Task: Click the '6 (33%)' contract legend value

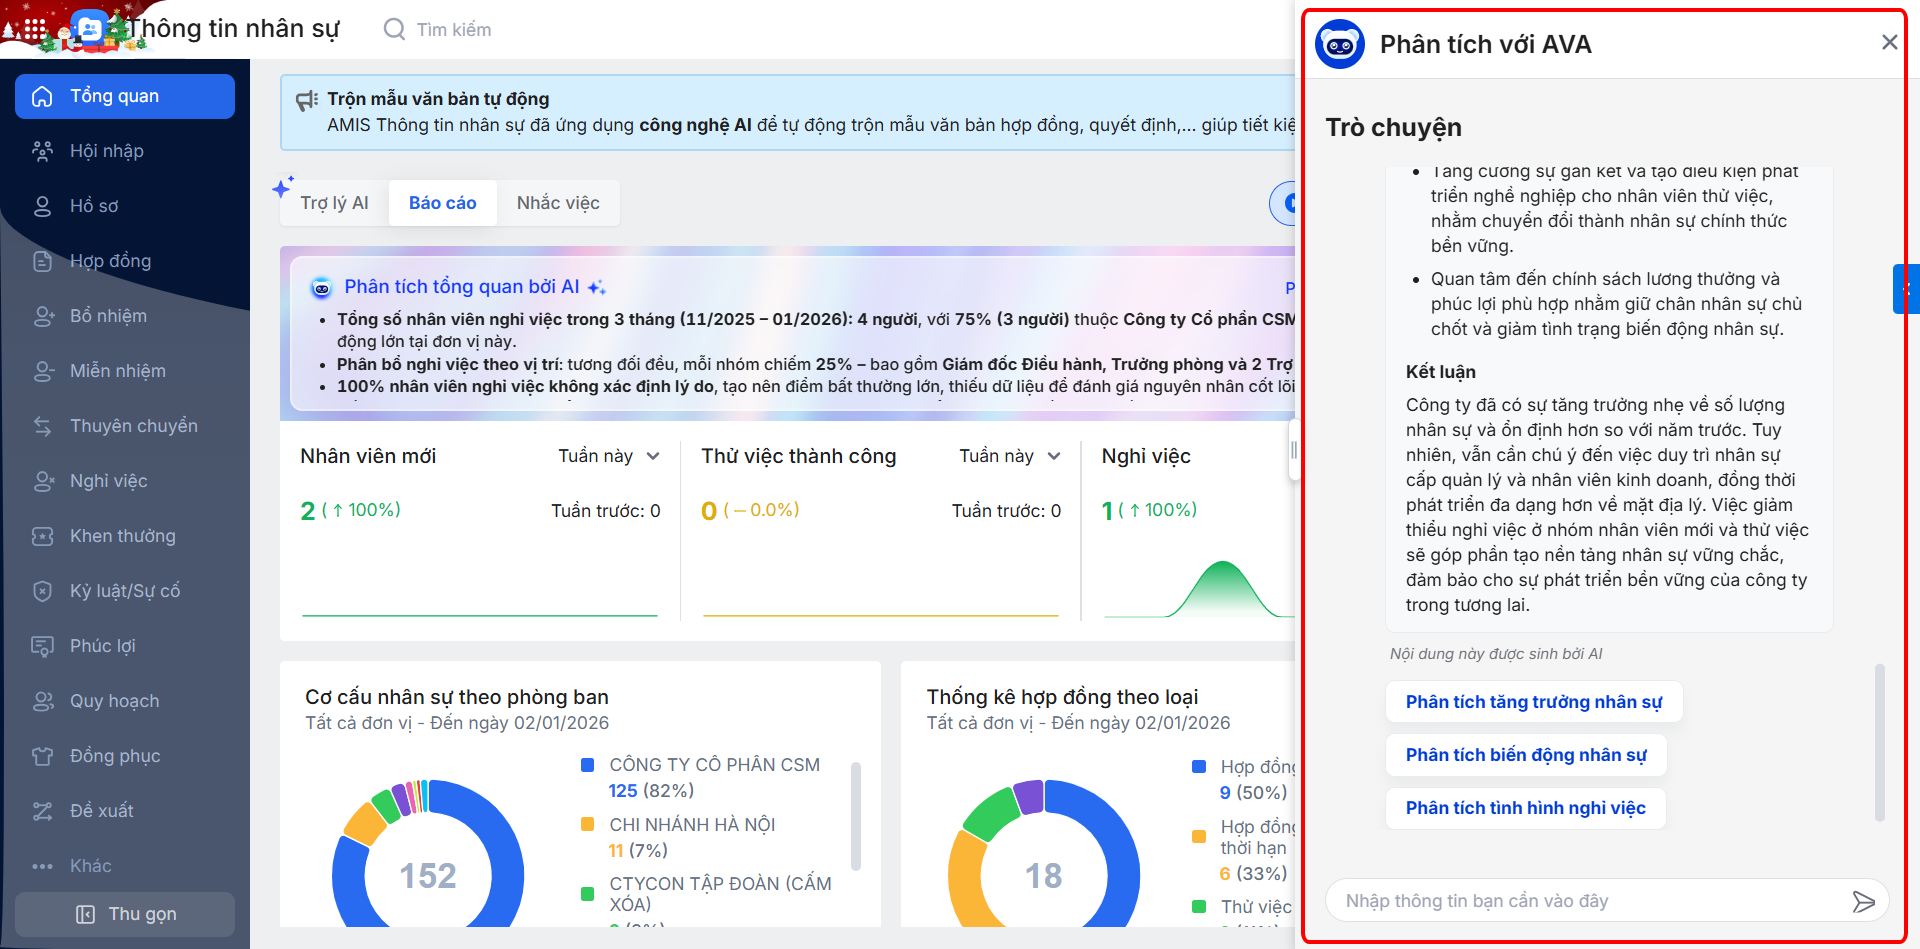Action: (1253, 874)
